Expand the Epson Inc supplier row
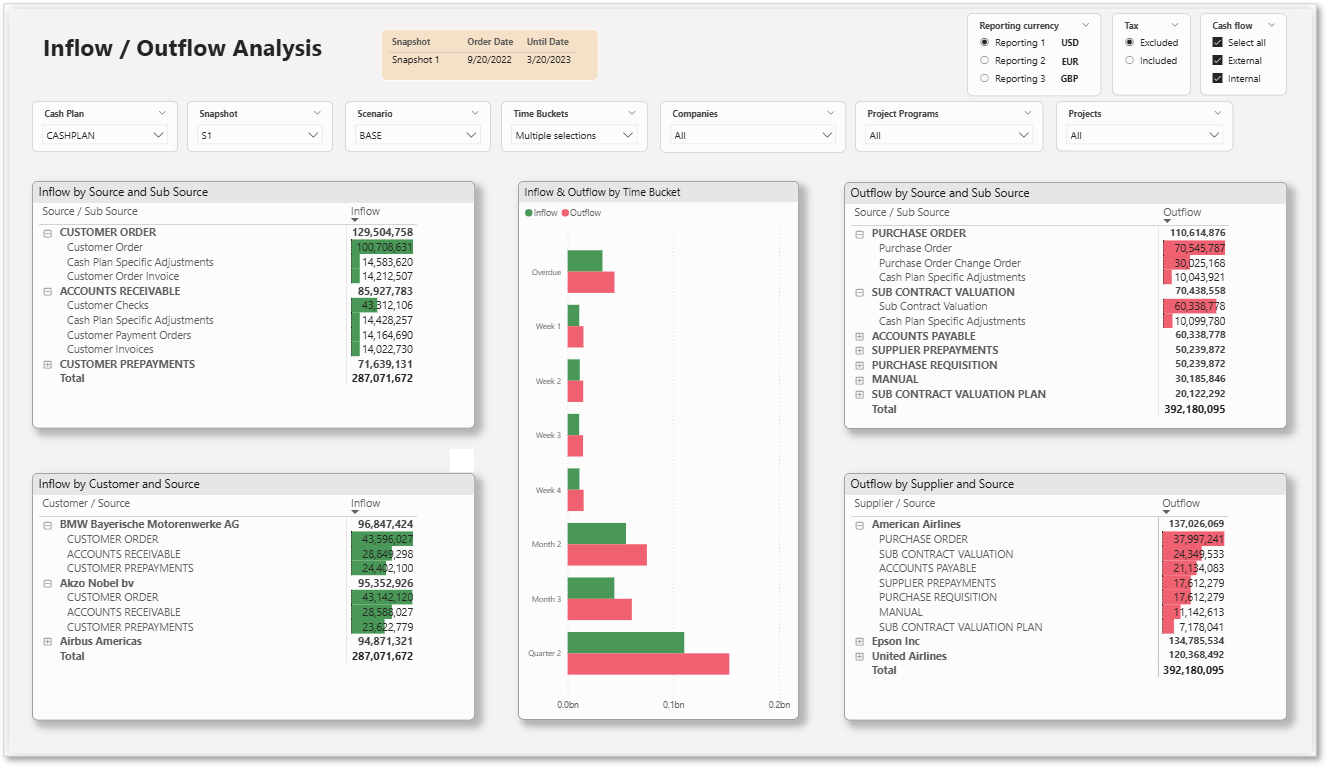Viewport: 1327px width, 767px height. tap(859, 642)
